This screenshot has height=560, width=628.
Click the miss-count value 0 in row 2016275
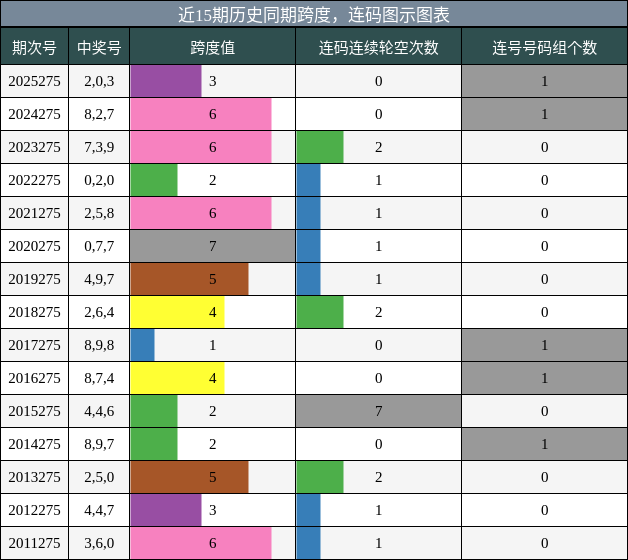click(378, 378)
